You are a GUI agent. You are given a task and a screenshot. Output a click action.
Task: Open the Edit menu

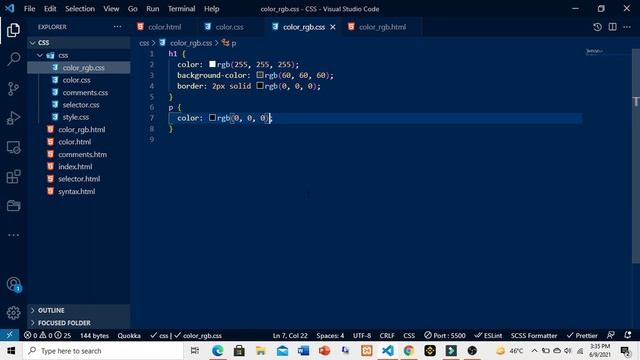pyautogui.click(x=50, y=9)
